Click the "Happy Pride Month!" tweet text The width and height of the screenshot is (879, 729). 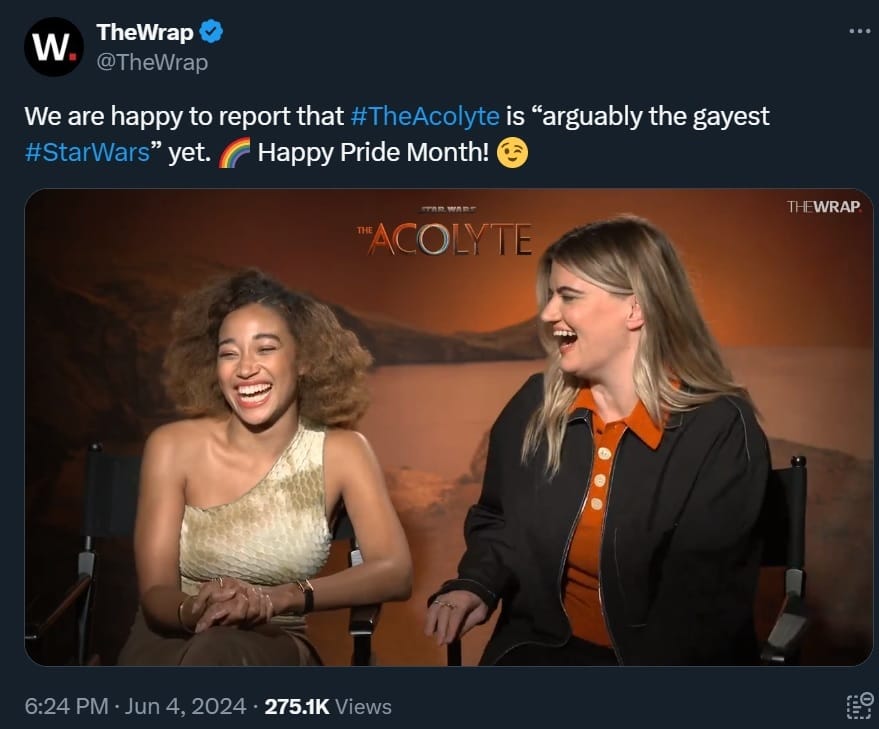(x=373, y=153)
